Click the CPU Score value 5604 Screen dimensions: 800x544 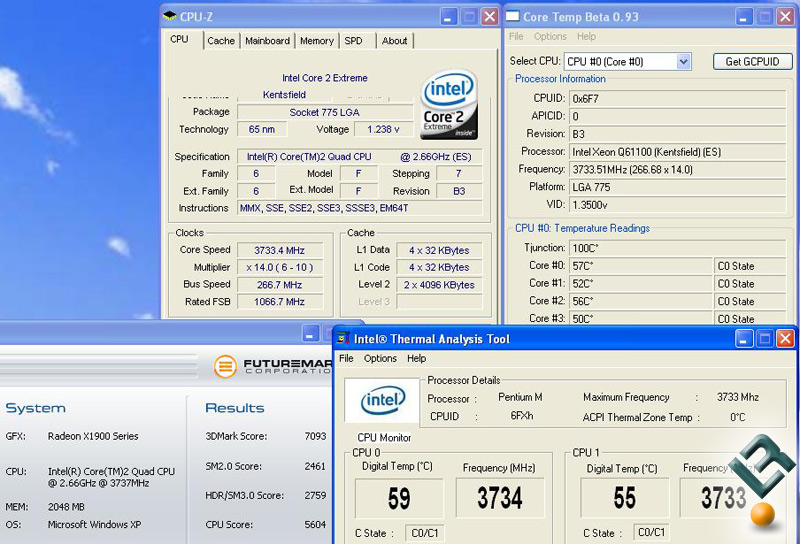pyautogui.click(x=315, y=525)
